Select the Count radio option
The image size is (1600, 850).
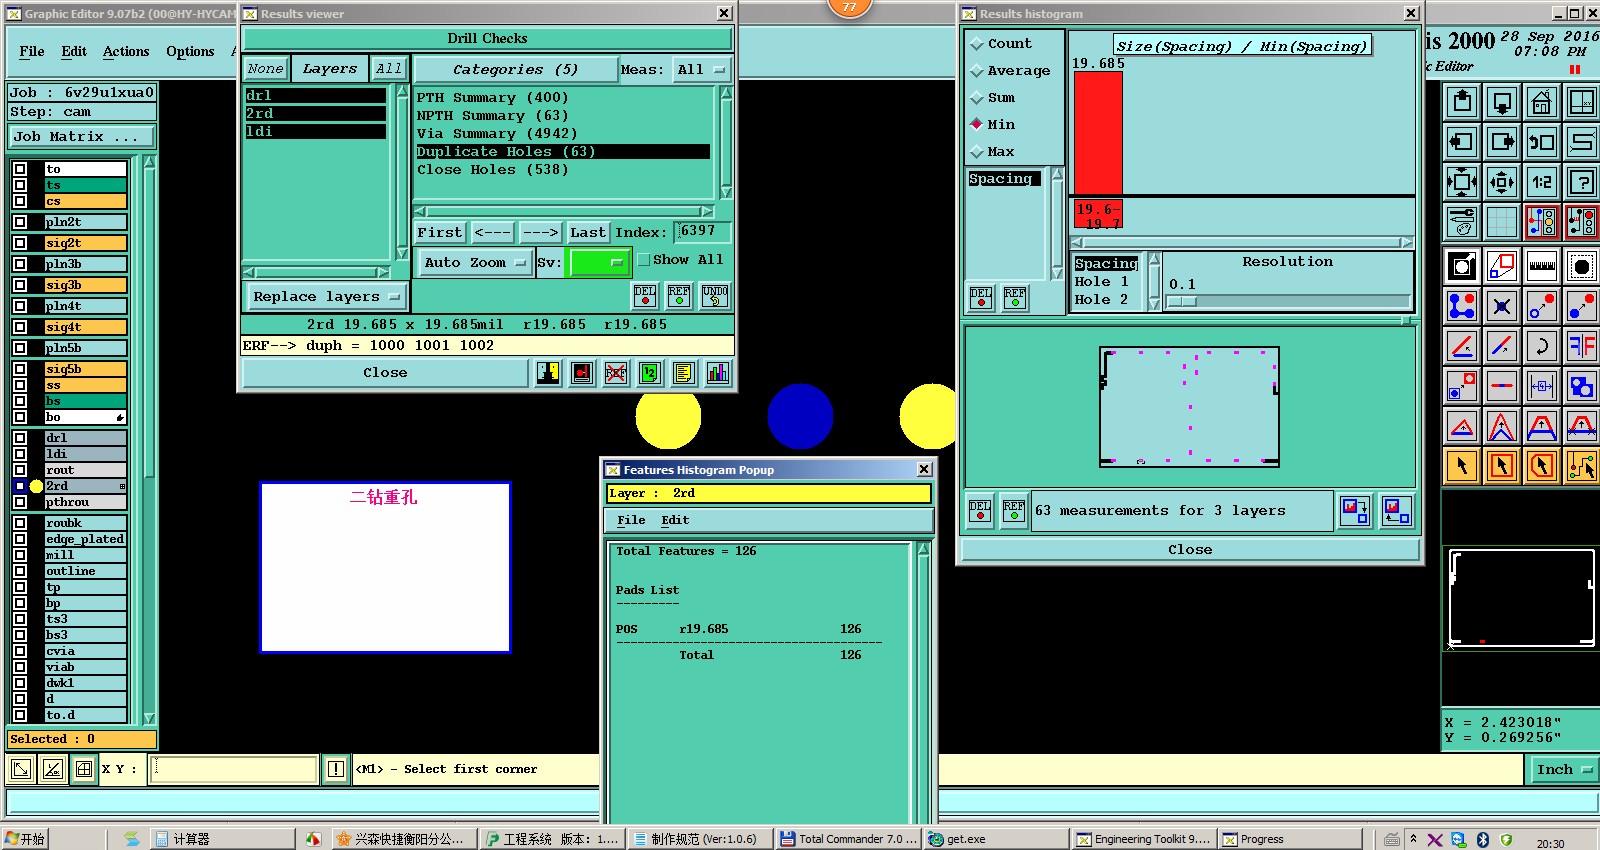[x=977, y=44]
